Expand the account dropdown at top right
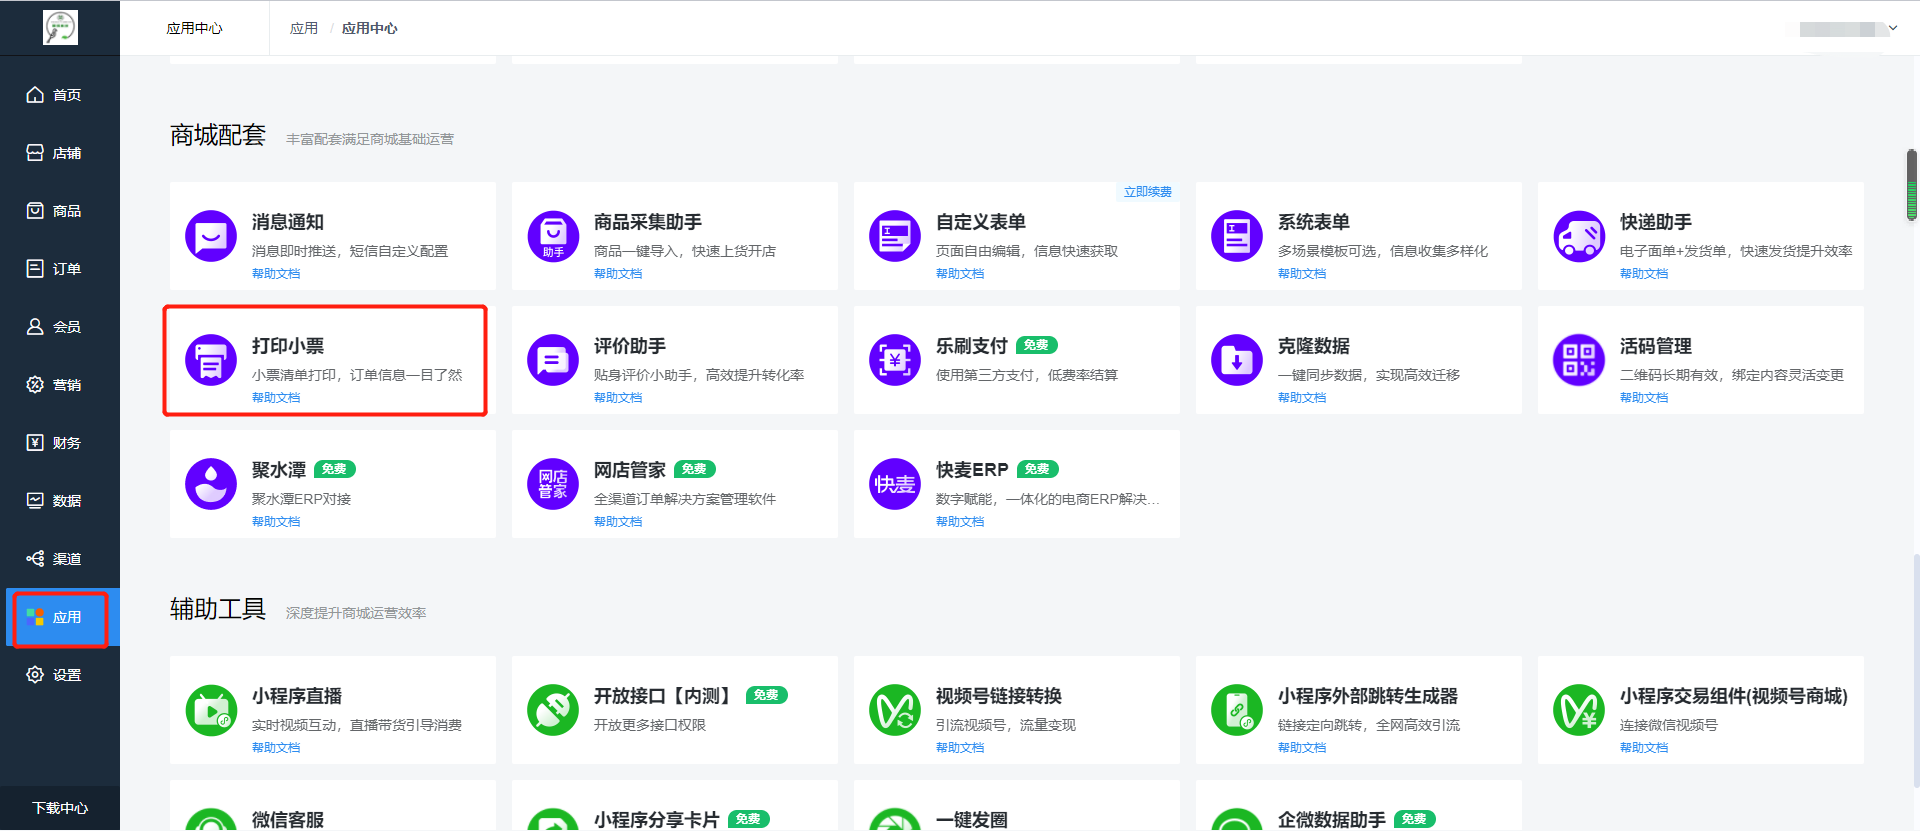 click(1892, 28)
